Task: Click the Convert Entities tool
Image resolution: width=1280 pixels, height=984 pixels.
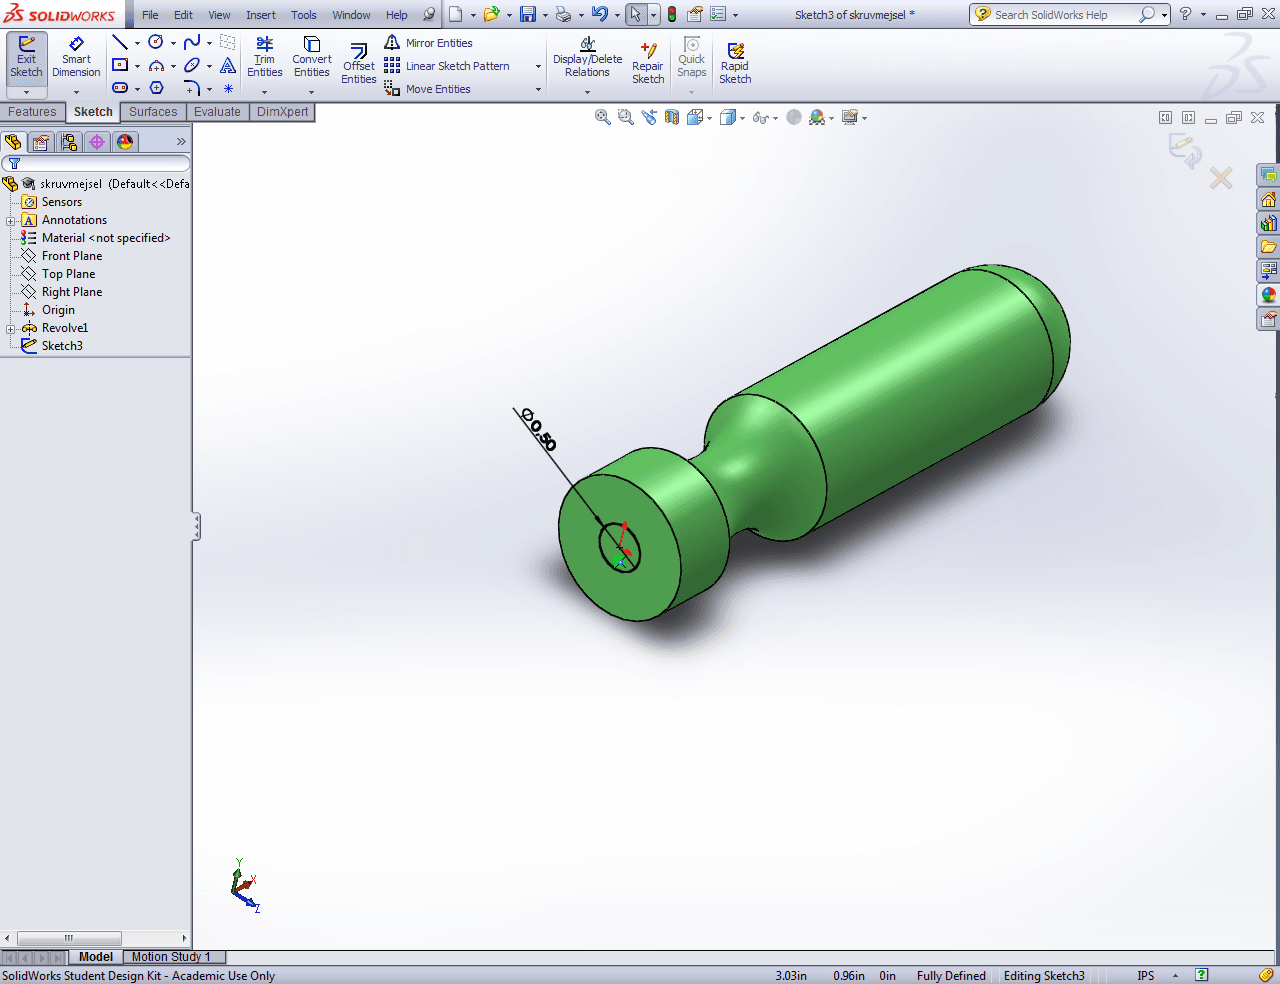Action: tap(312, 57)
